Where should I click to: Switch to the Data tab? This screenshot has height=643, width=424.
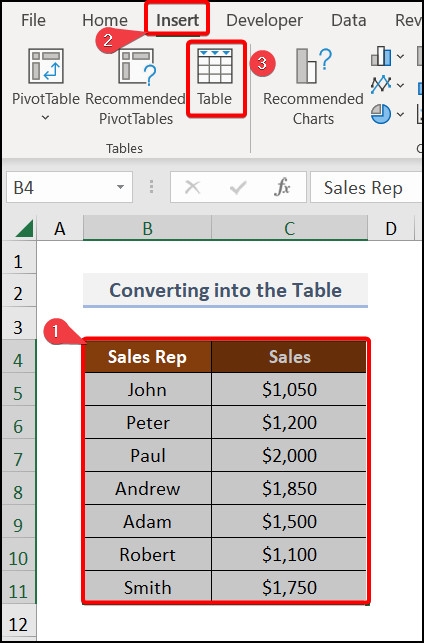(x=349, y=20)
